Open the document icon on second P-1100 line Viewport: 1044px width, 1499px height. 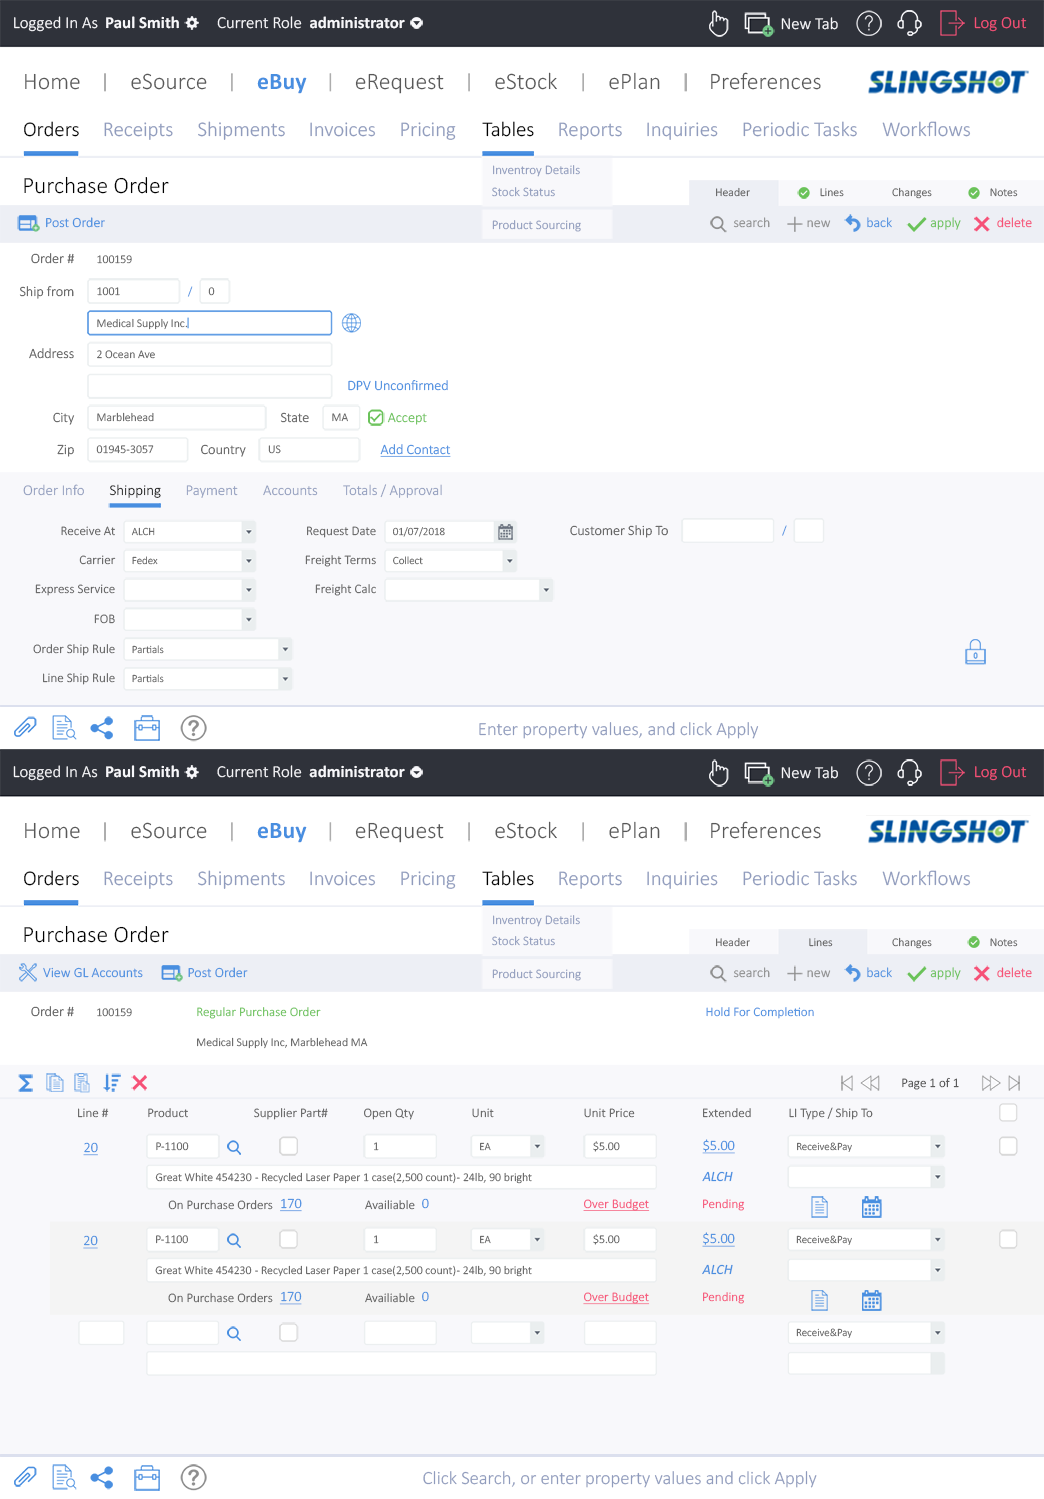pyautogui.click(x=819, y=1300)
